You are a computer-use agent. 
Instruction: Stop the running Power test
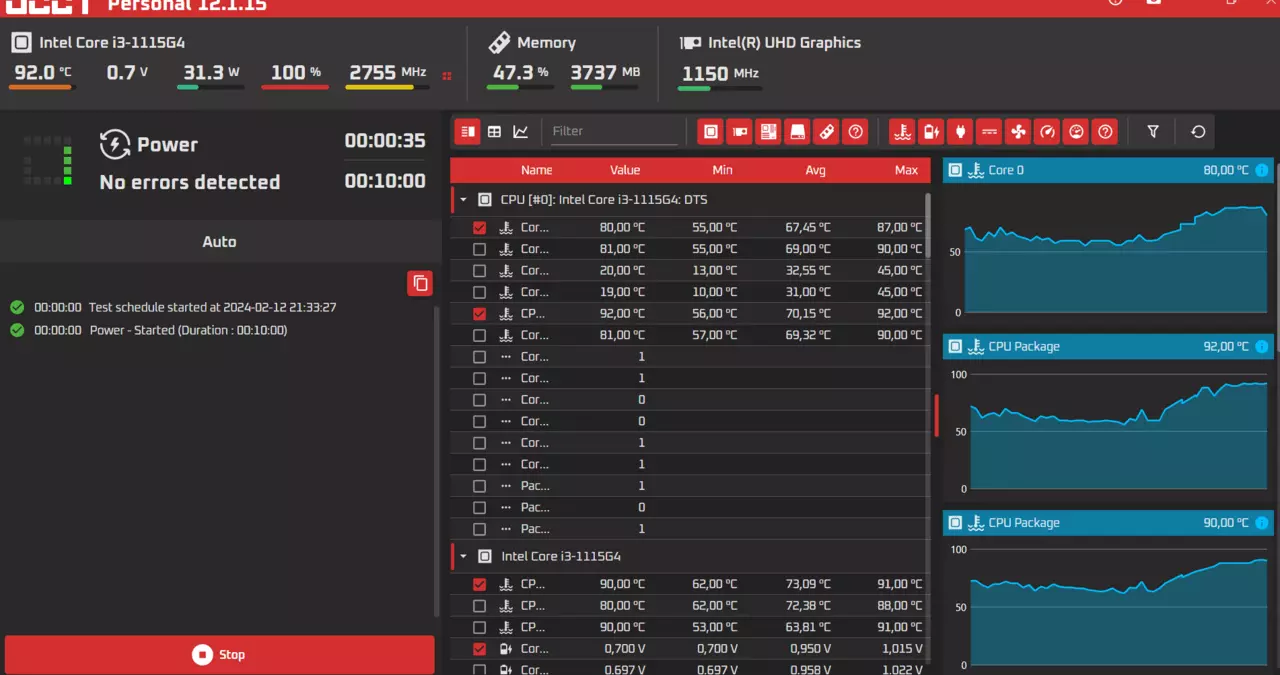[219, 655]
